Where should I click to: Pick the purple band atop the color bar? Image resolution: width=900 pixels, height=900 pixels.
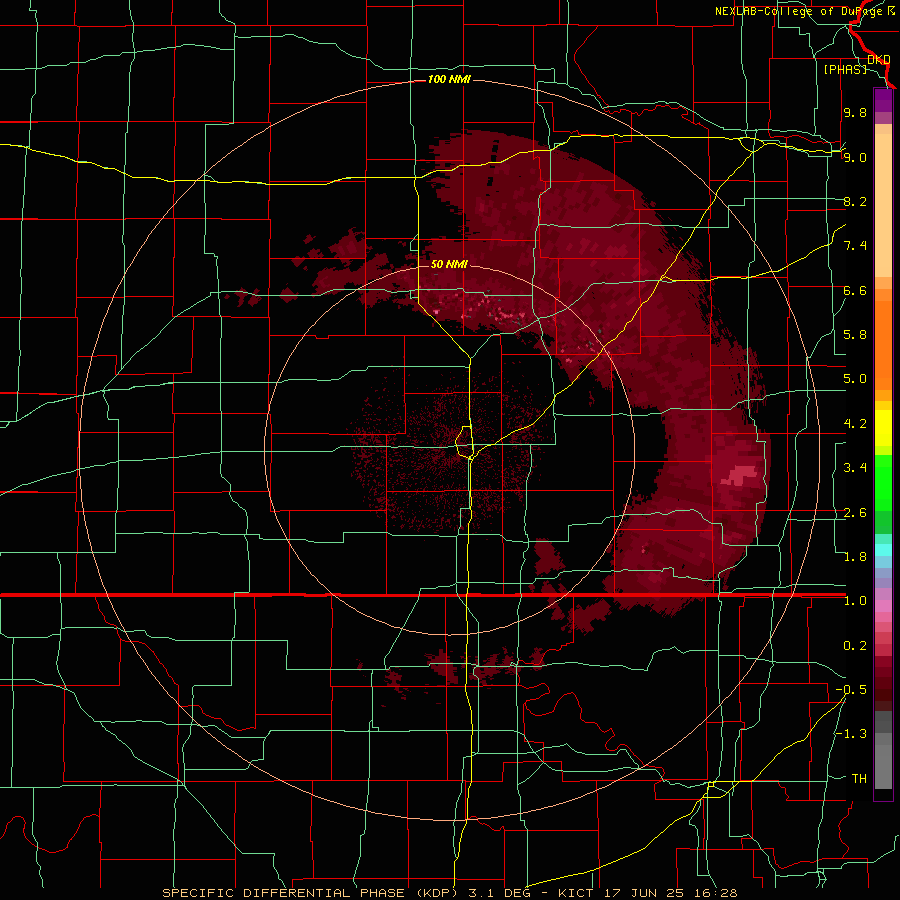click(883, 101)
